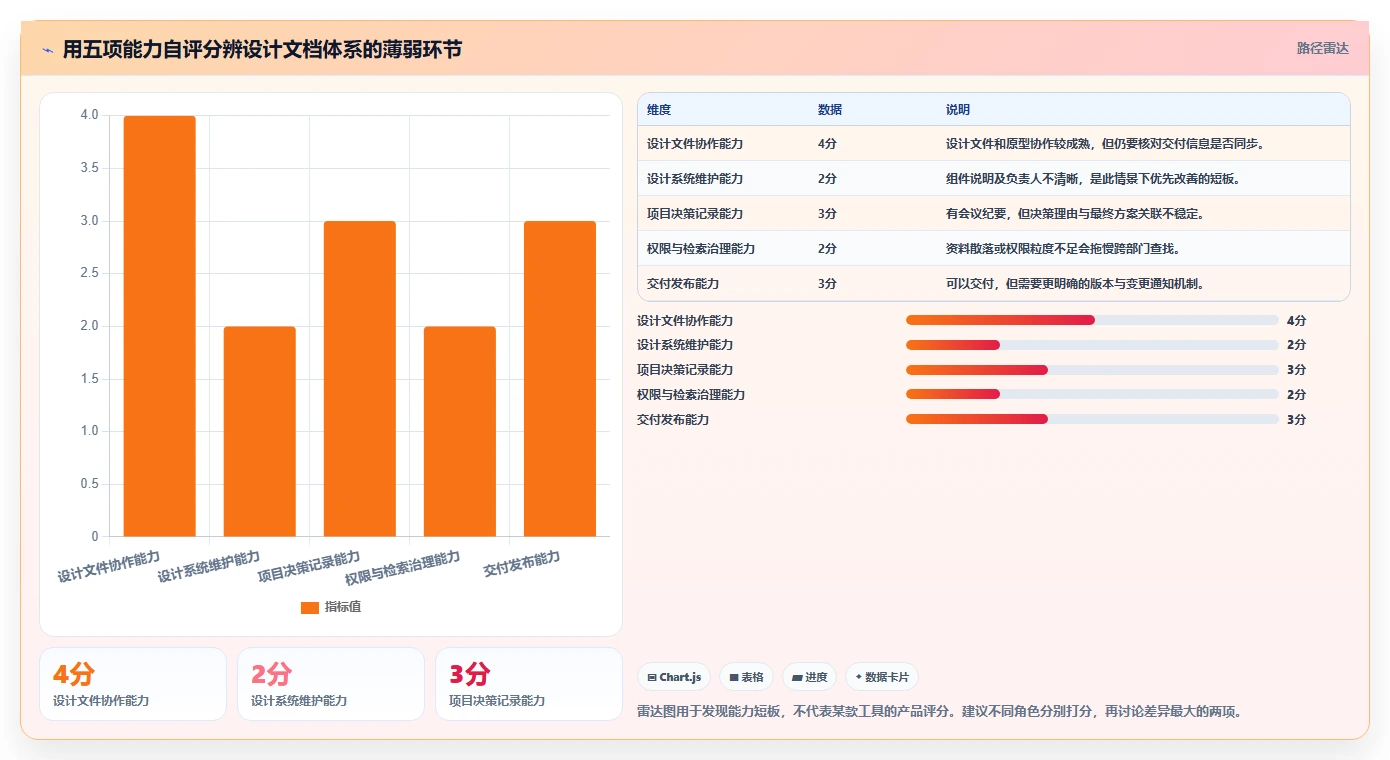Click the 权限与检索治理能力 progress bar
Viewport: 1390px width, 760px height.
tap(1092, 394)
